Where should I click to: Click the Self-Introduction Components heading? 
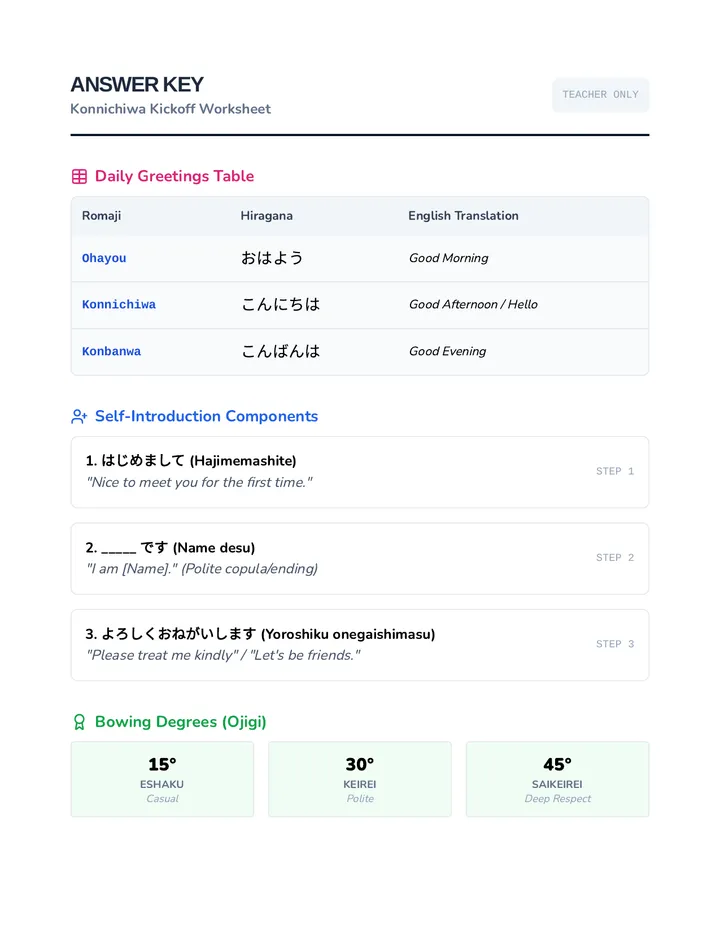pos(206,416)
